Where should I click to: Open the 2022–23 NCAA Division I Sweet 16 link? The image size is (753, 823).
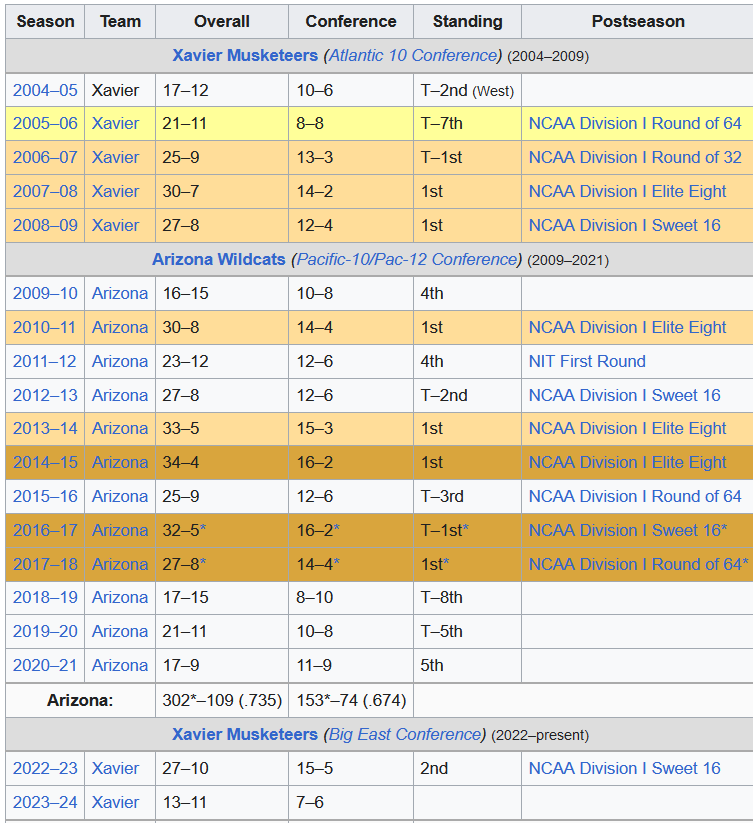(x=624, y=768)
